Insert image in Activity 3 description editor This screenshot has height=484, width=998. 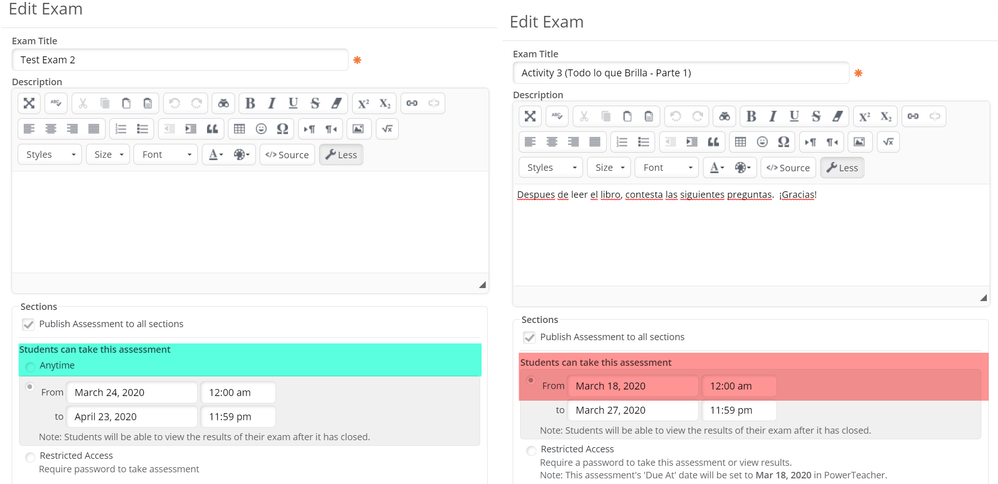click(x=859, y=142)
